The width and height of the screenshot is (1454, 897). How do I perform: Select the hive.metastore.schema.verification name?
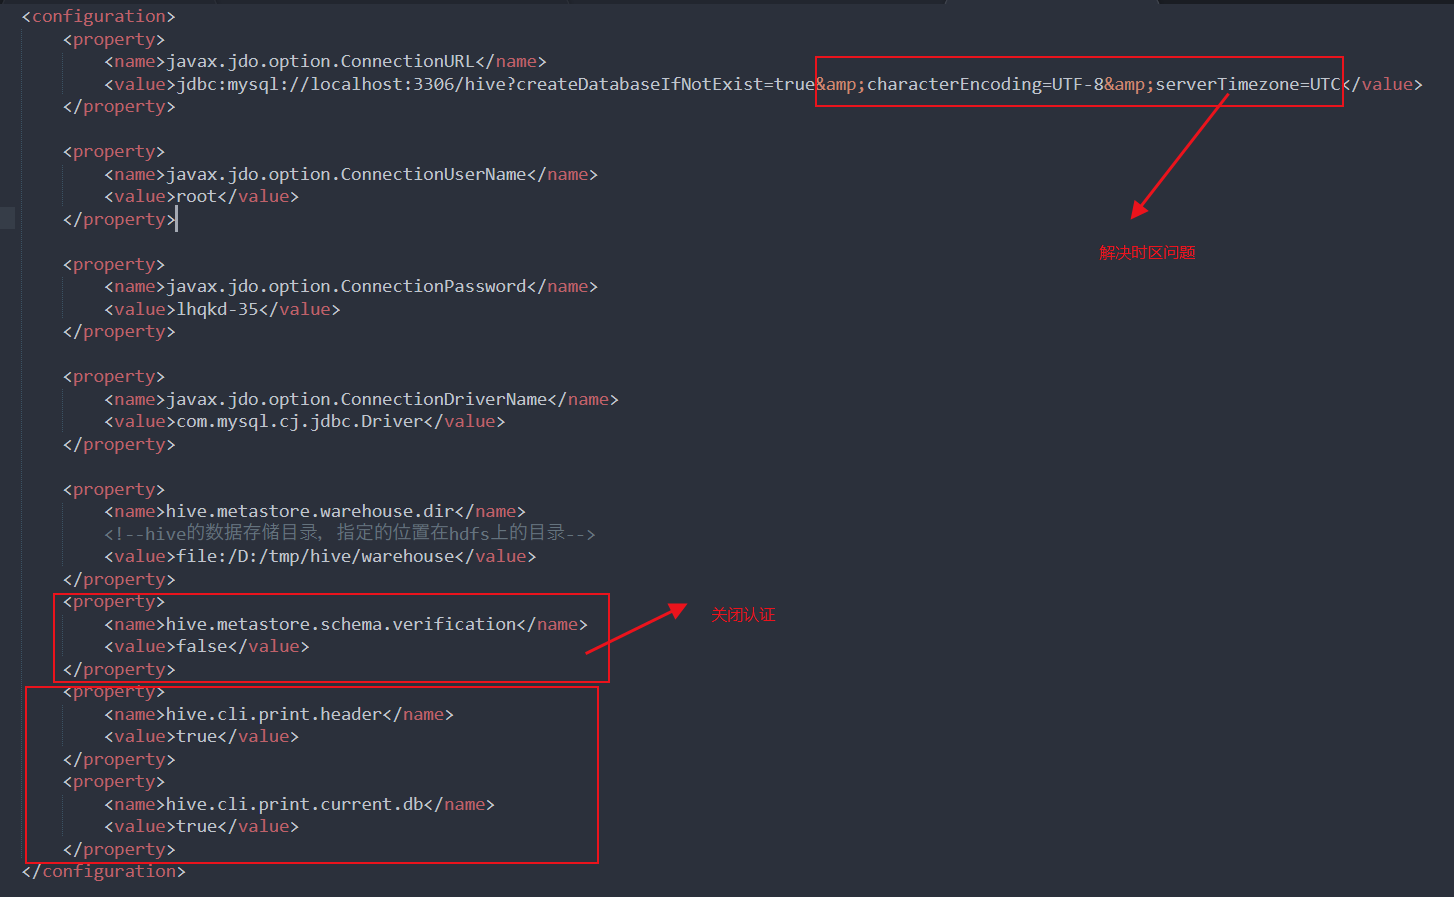[341, 624]
